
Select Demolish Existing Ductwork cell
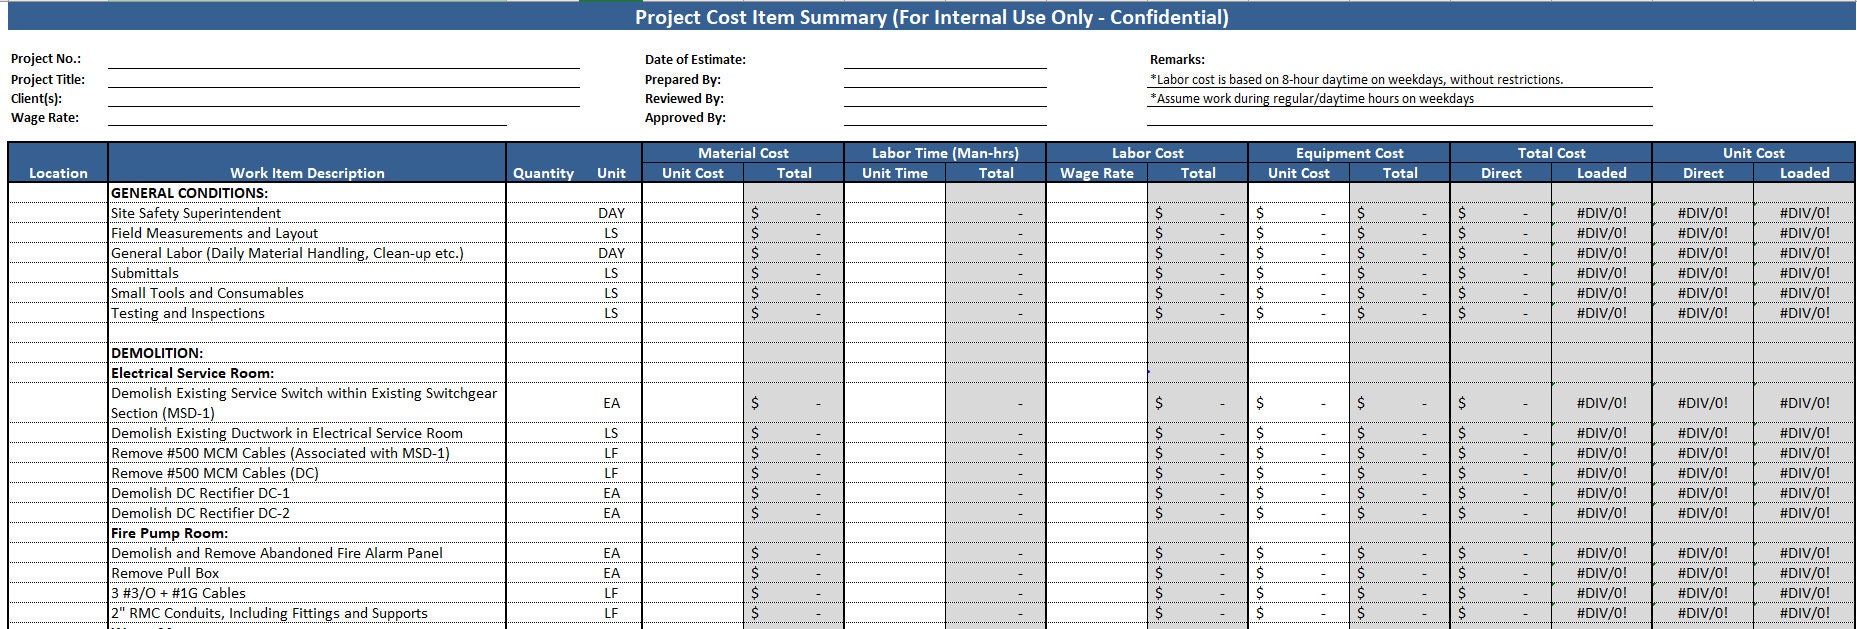coord(307,433)
